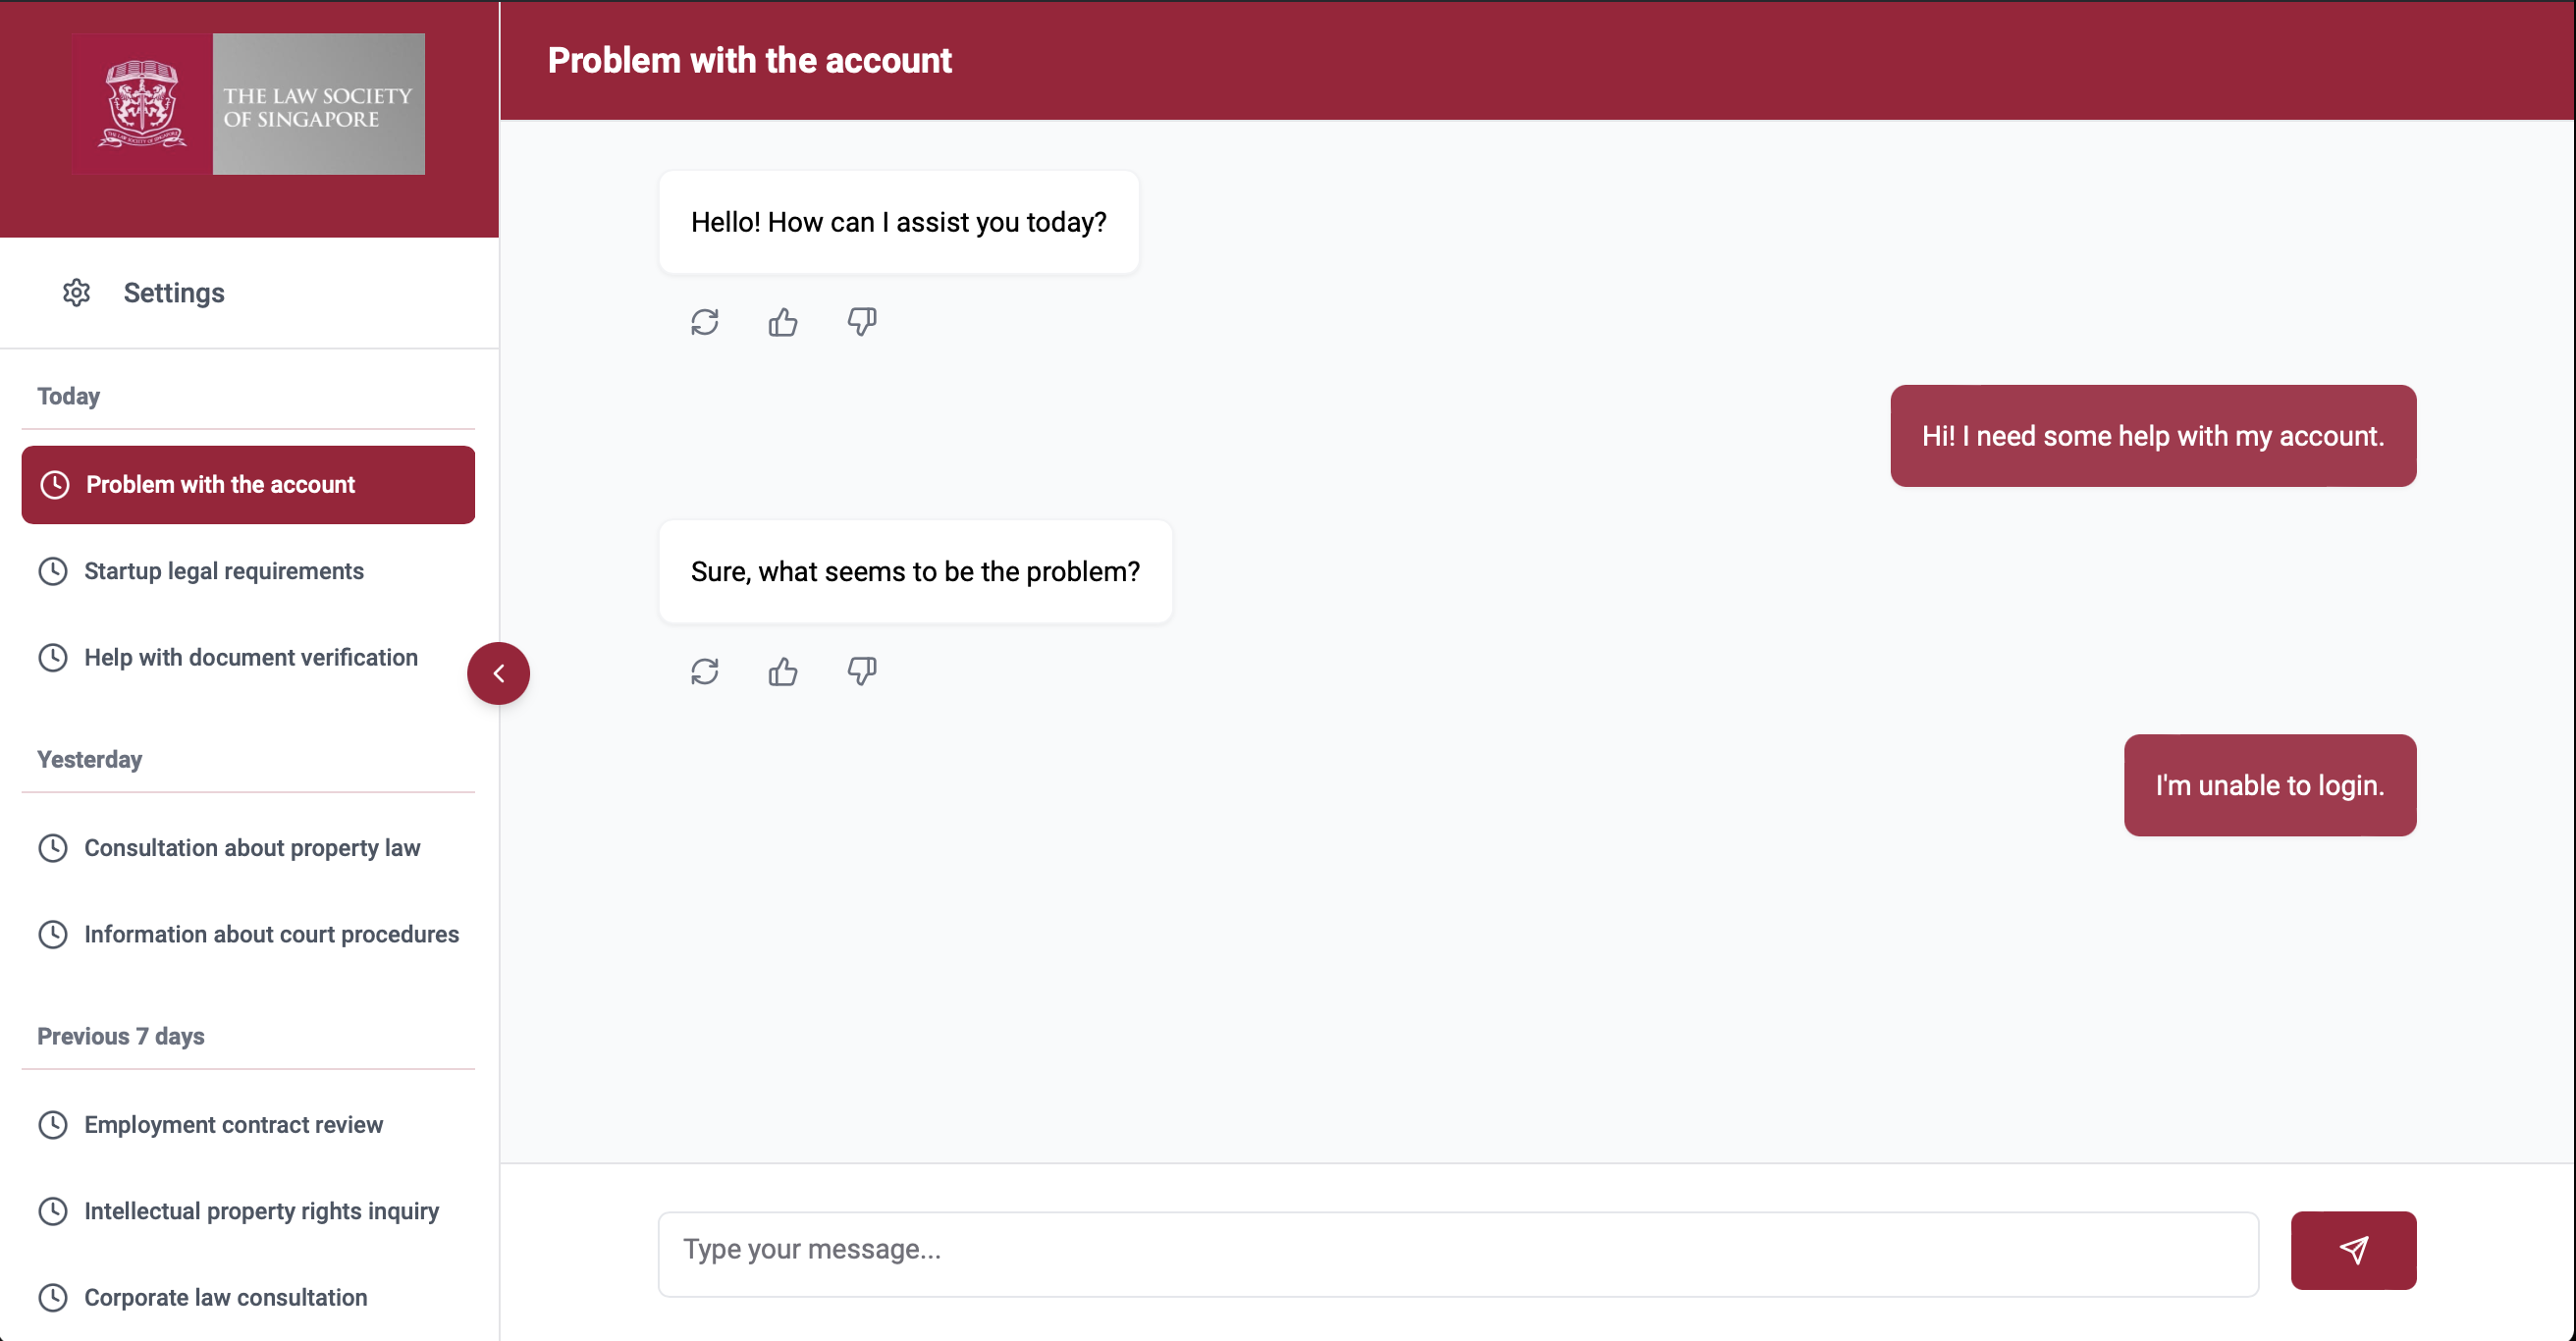Give thumbs down to the second assistant reply
The height and width of the screenshot is (1341, 2576).
(862, 671)
